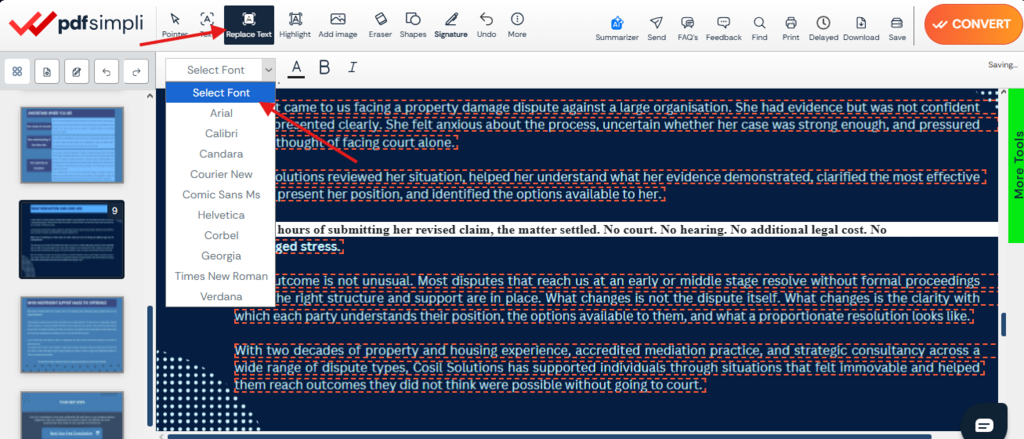Viewport: 1024px width, 439px height.
Task: Select the Highlight tool
Action: tap(295, 25)
